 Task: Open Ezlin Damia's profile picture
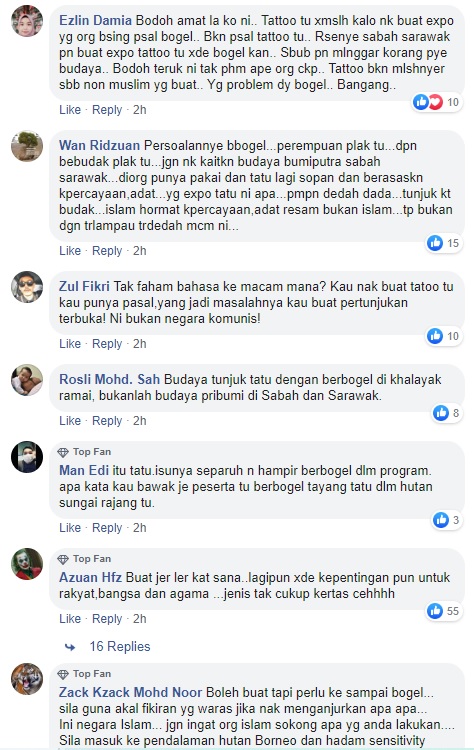click(27, 21)
